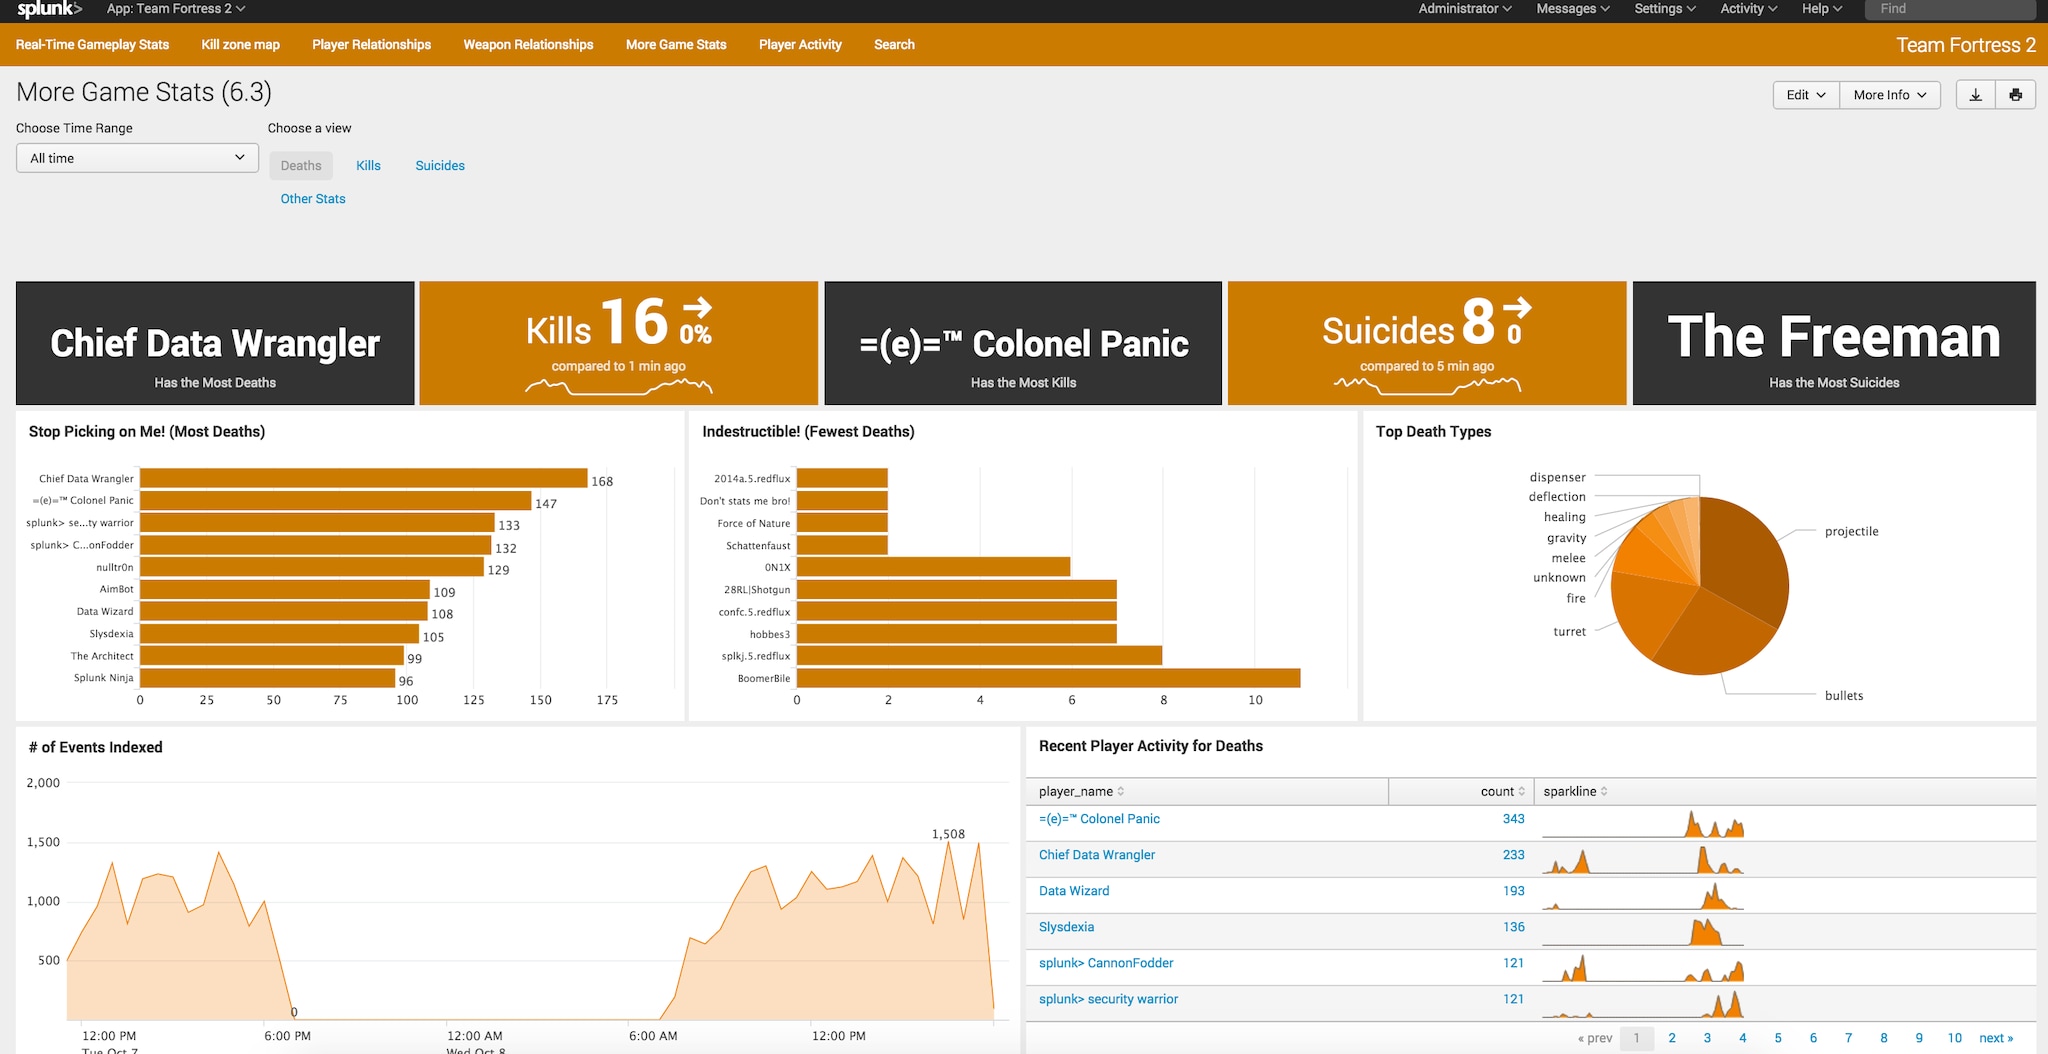Viewport: 2048px width, 1054px height.
Task: Switch to the Suicides view
Action: click(x=440, y=166)
